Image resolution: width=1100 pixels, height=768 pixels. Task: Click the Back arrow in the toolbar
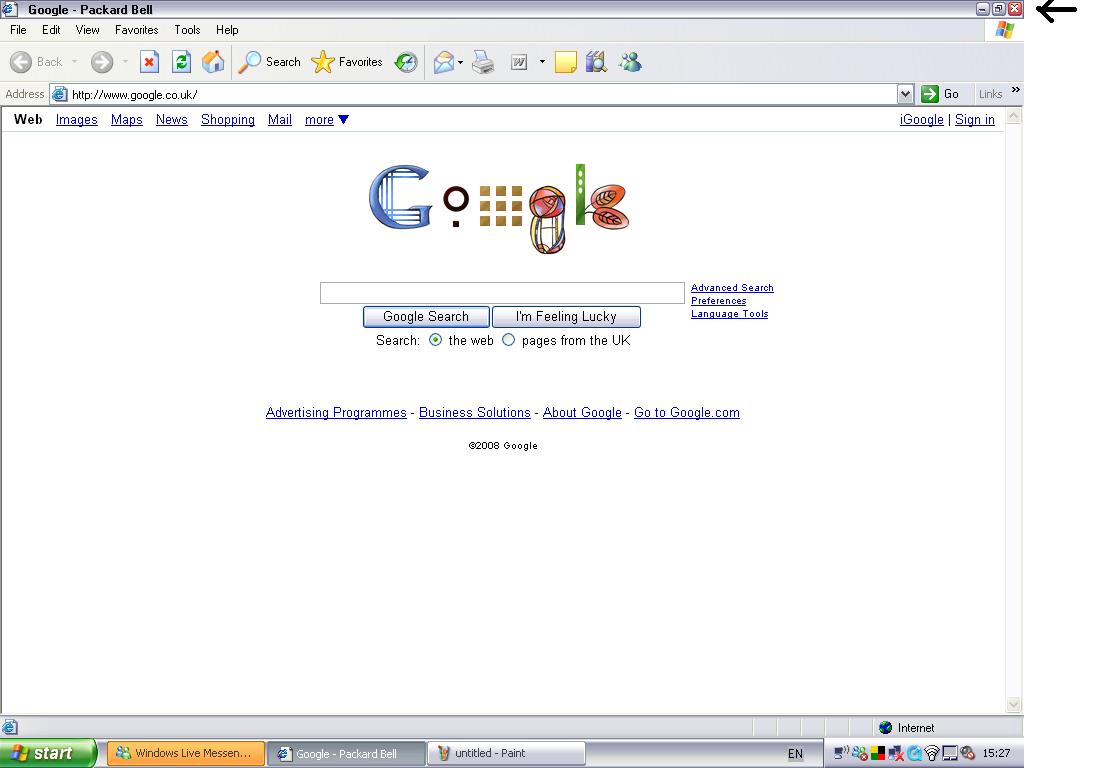tap(21, 62)
